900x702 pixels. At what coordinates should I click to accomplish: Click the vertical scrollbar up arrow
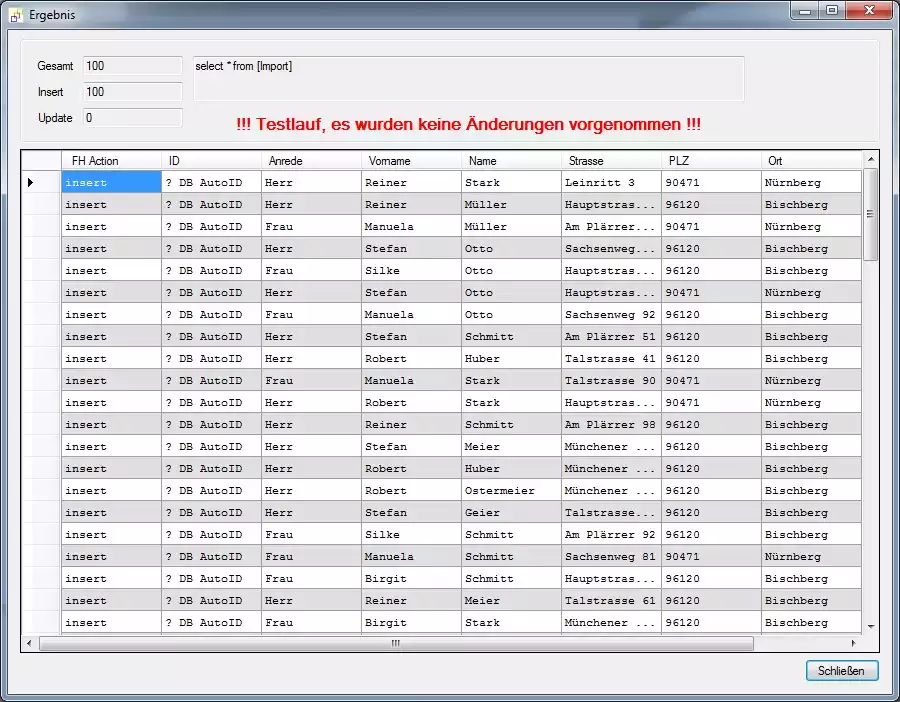871,160
